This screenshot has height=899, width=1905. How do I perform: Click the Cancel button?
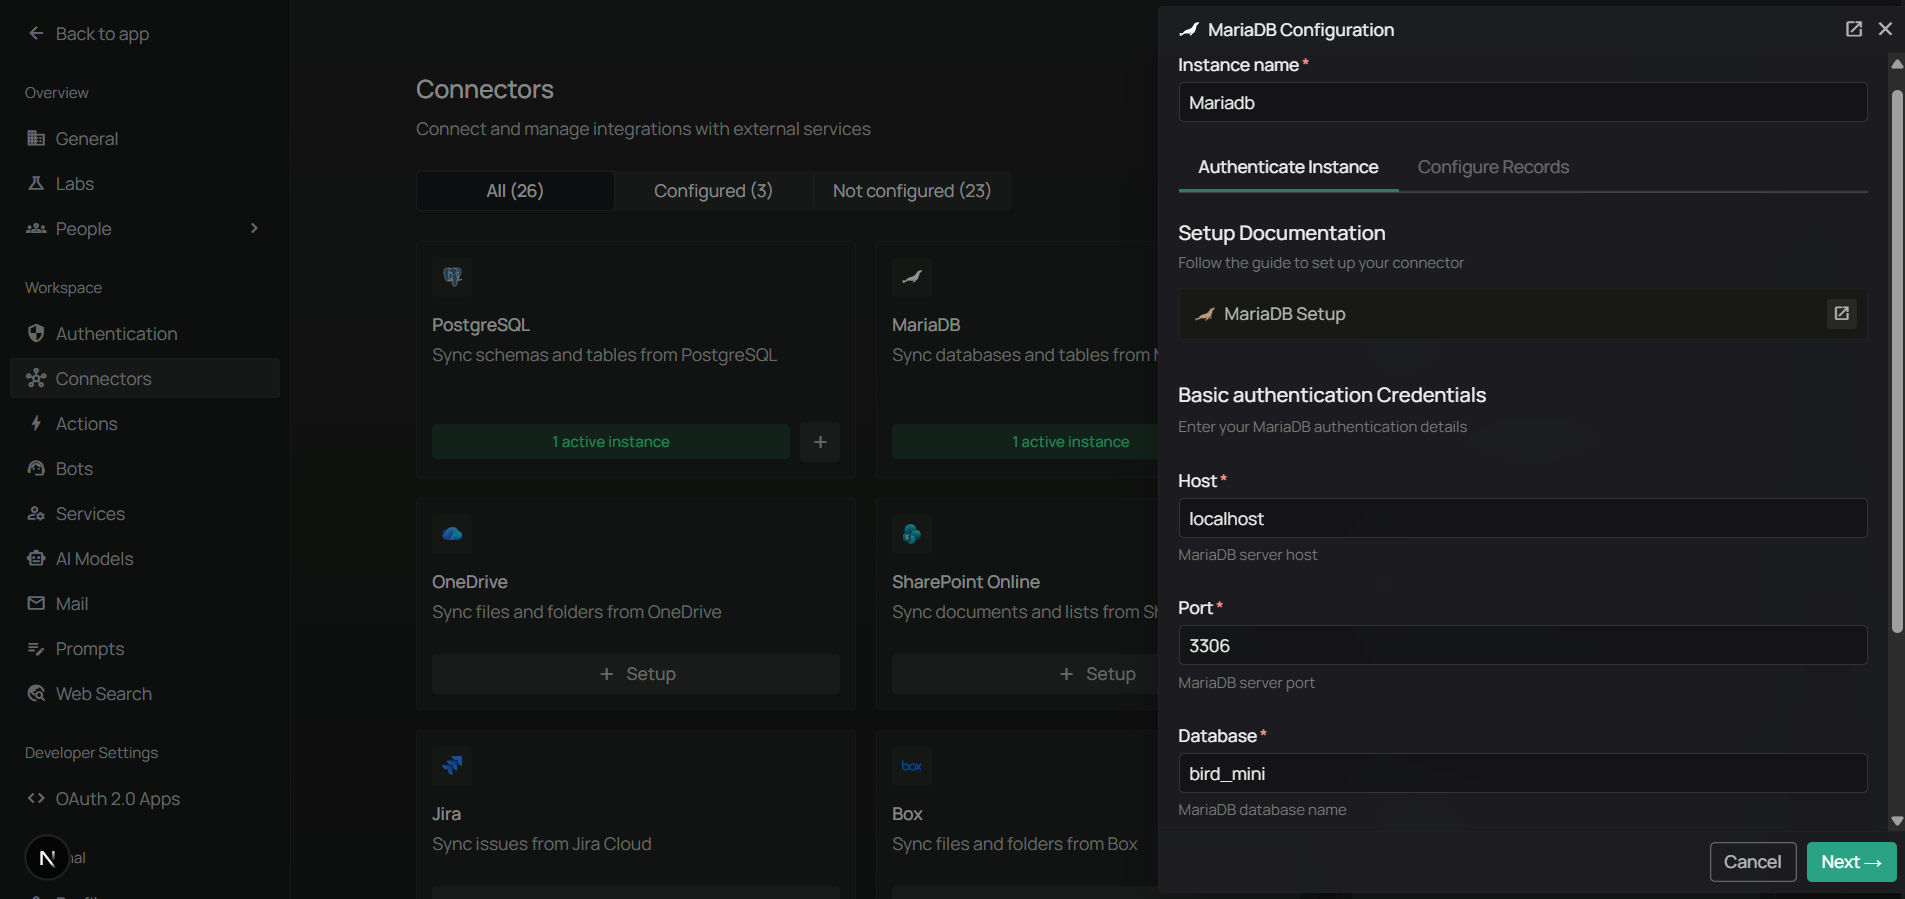point(1753,862)
